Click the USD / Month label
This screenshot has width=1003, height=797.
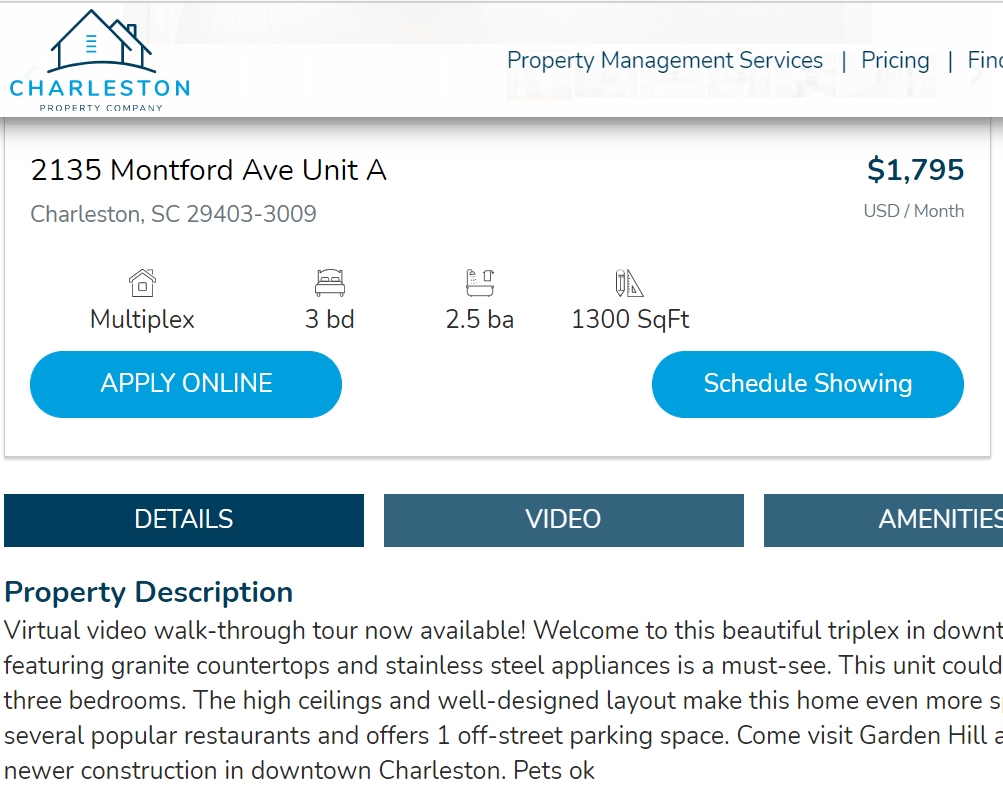point(913,211)
